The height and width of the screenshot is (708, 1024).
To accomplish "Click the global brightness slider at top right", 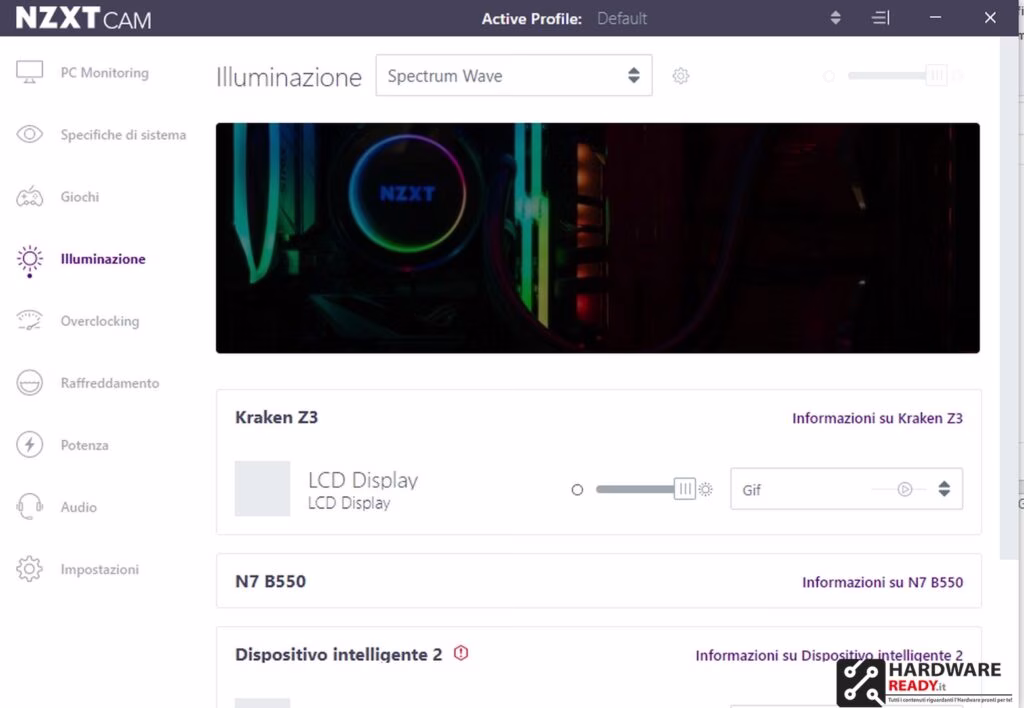I will pos(897,75).
